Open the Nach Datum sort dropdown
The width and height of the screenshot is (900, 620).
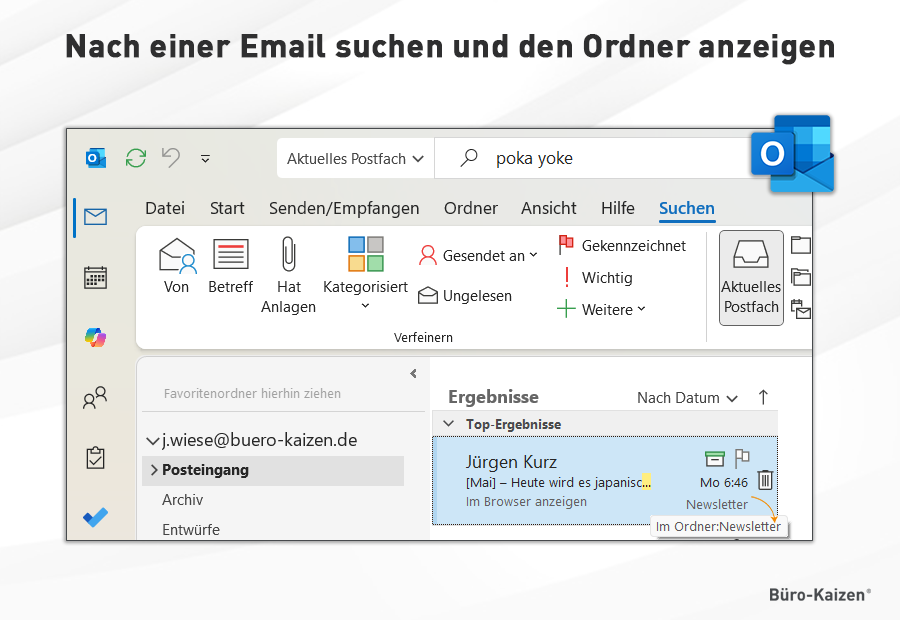(x=687, y=398)
